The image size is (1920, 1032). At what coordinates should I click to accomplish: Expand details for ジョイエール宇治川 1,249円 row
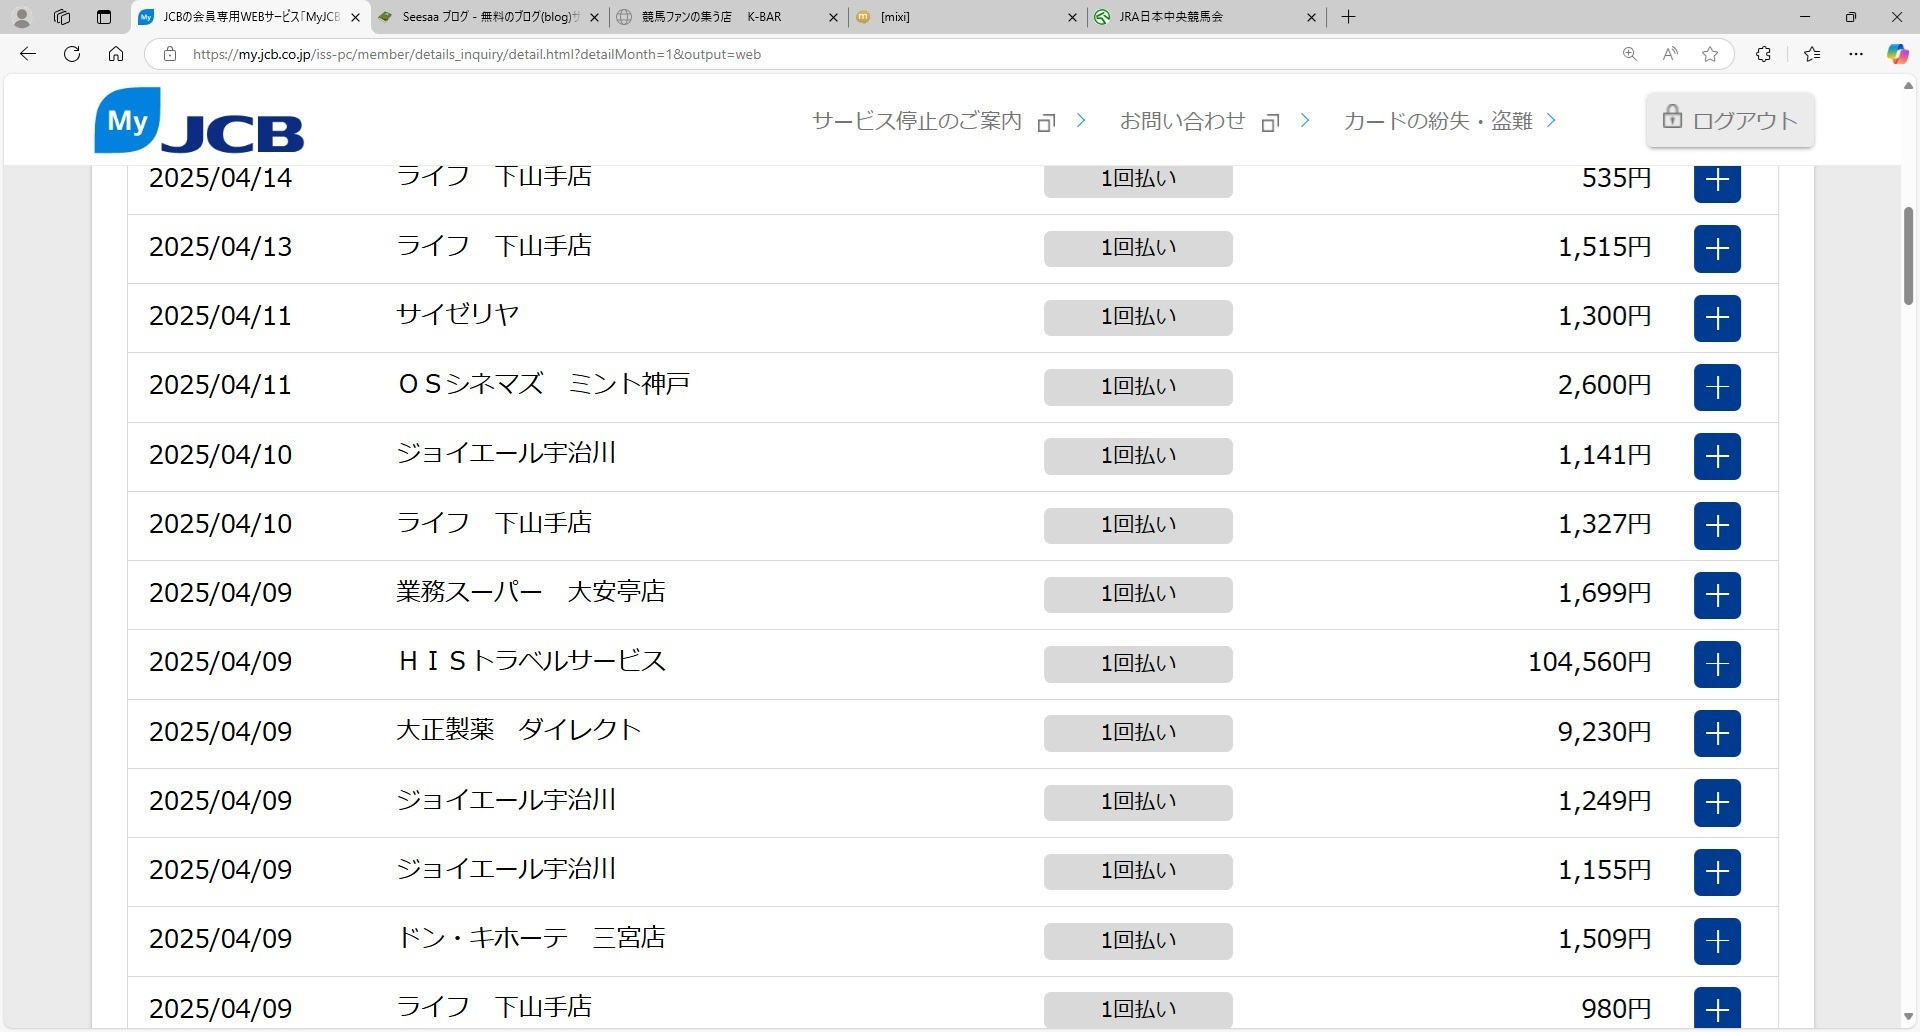[1717, 802]
